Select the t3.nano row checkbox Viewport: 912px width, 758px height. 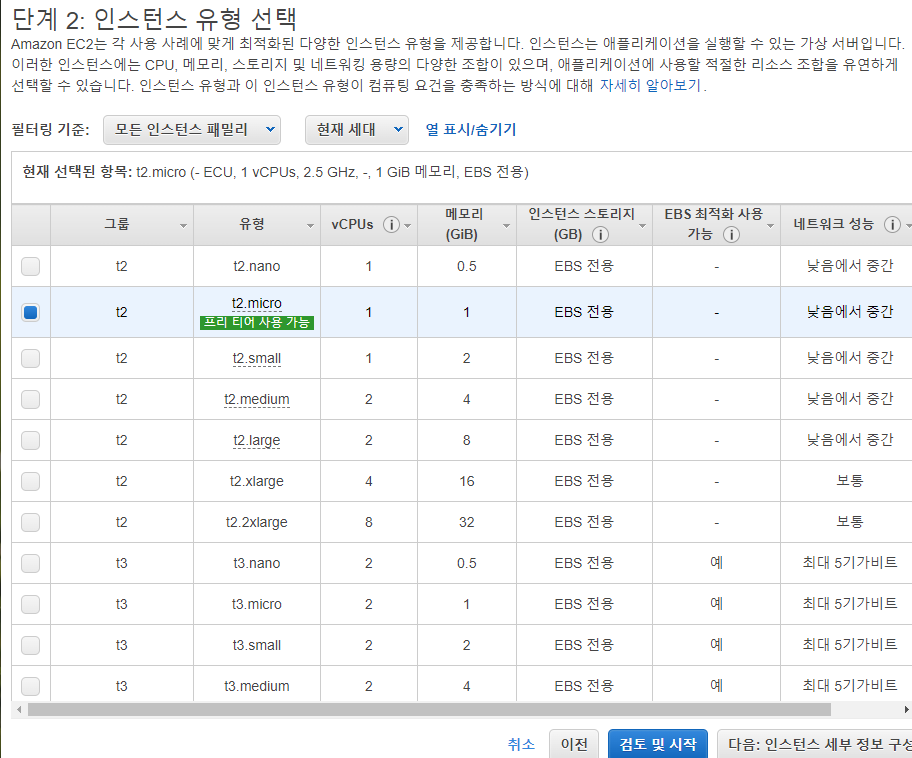[x=30, y=563]
